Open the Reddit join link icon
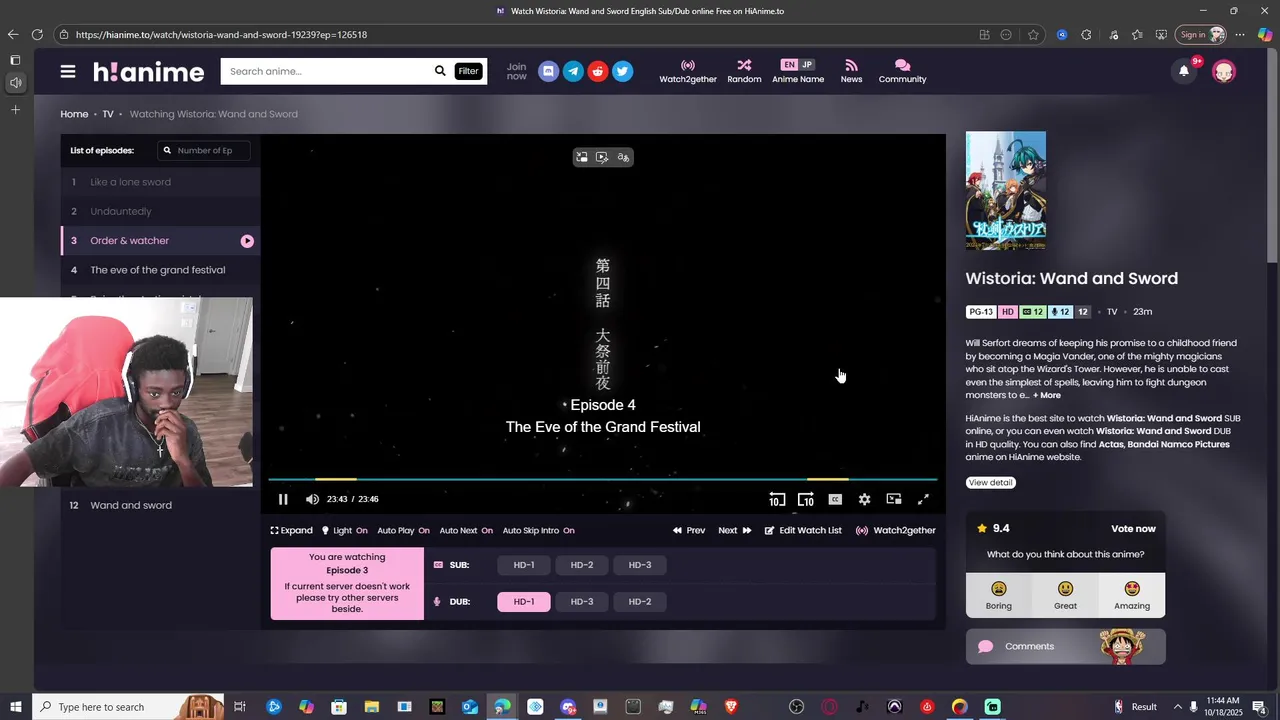The width and height of the screenshot is (1280, 720). 598,71
